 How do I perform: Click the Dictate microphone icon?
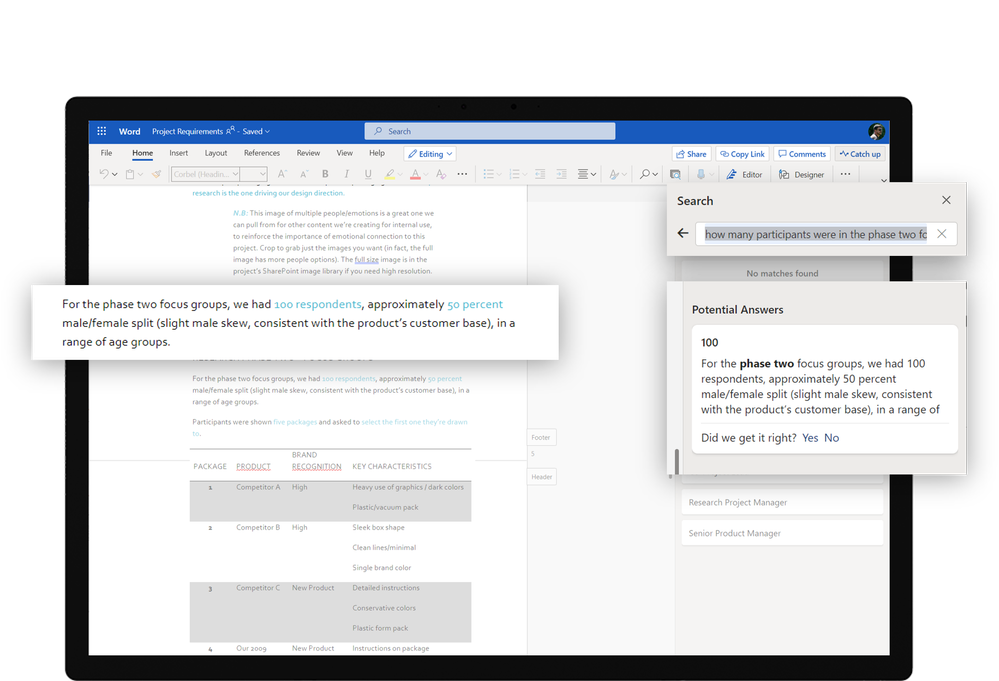[701, 174]
